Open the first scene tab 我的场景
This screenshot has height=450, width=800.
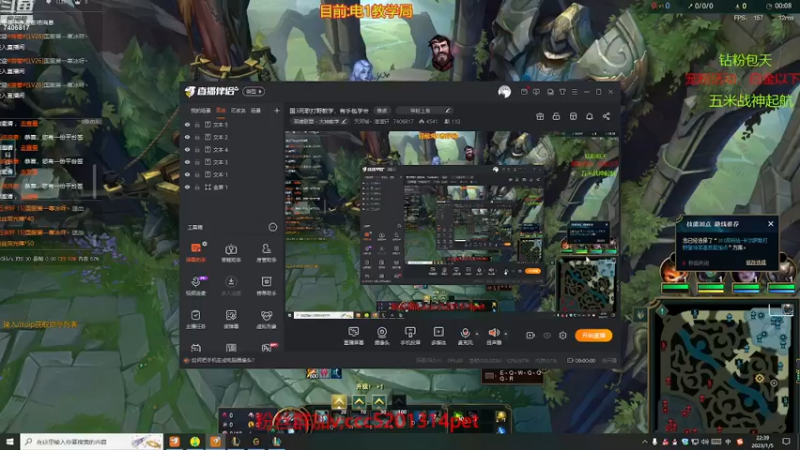pyautogui.click(x=201, y=111)
